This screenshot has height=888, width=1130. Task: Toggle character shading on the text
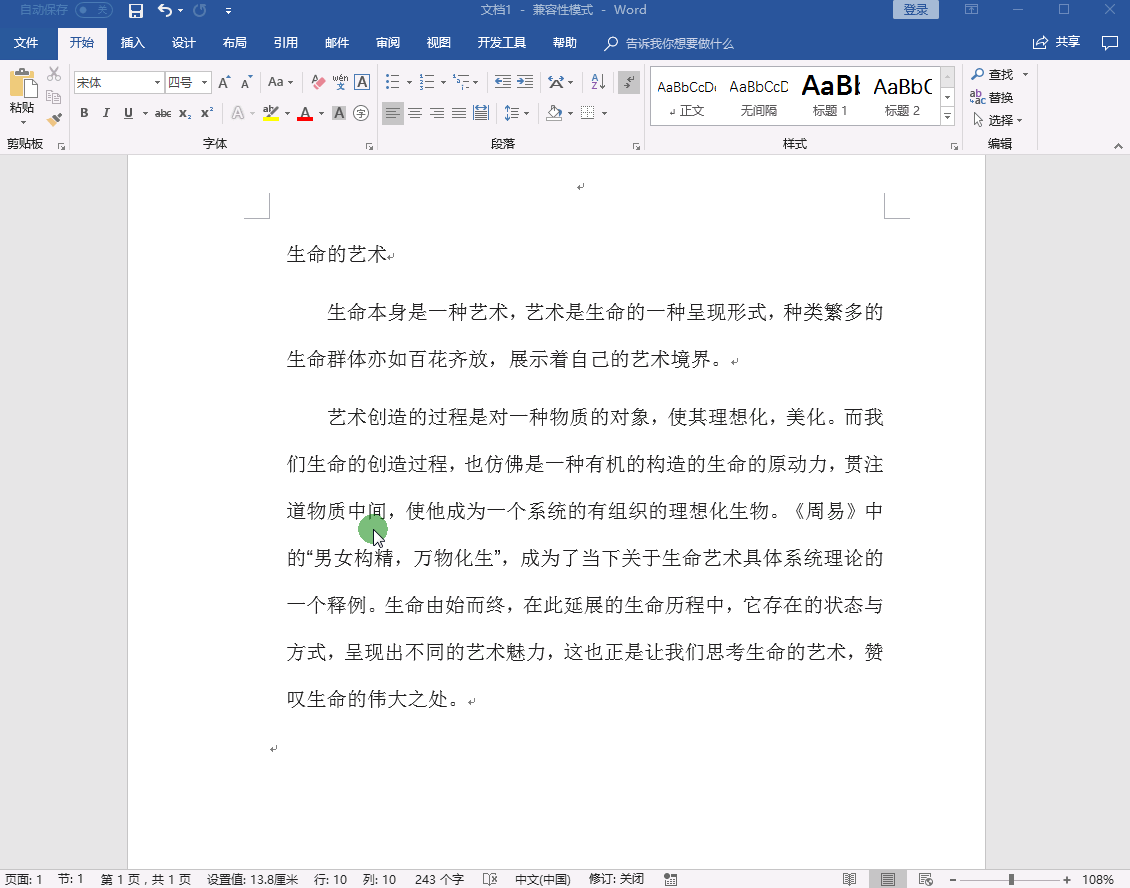339,113
